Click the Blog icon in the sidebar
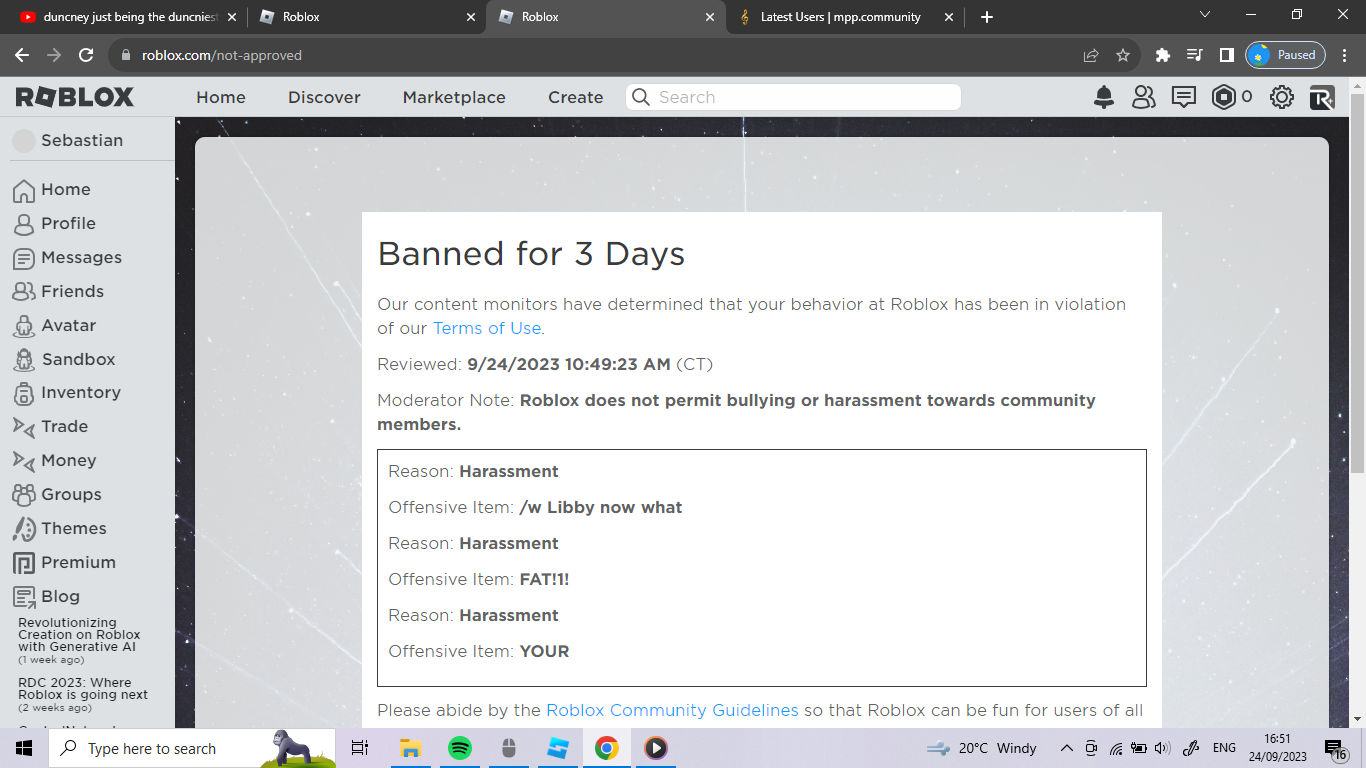 click(x=24, y=597)
